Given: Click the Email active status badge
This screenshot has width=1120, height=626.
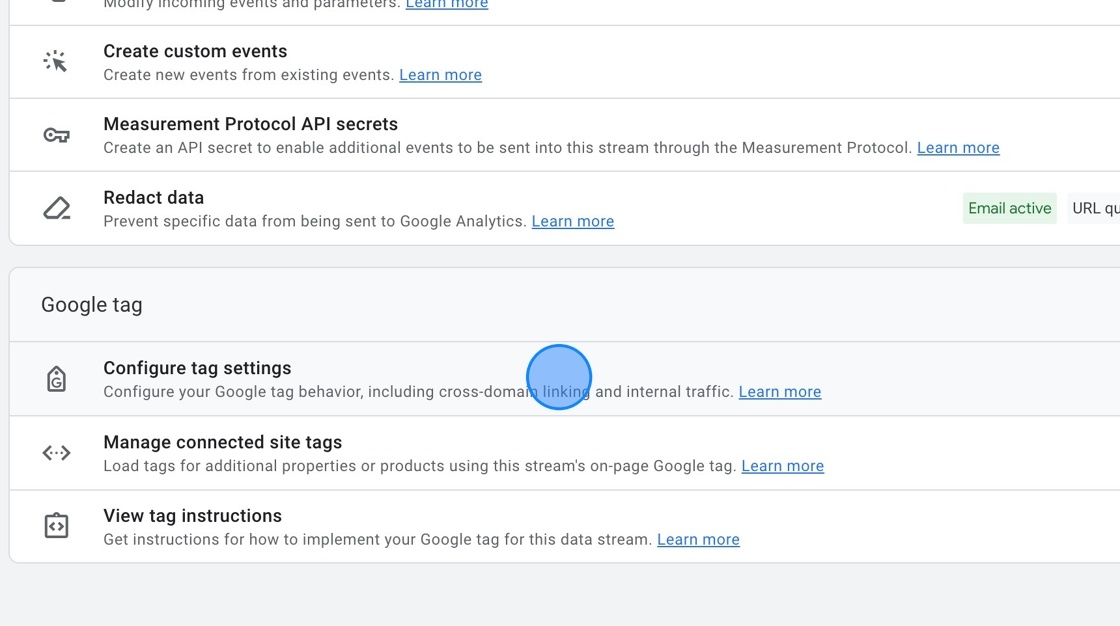Looking at the screenshot, I should 1009,208.
